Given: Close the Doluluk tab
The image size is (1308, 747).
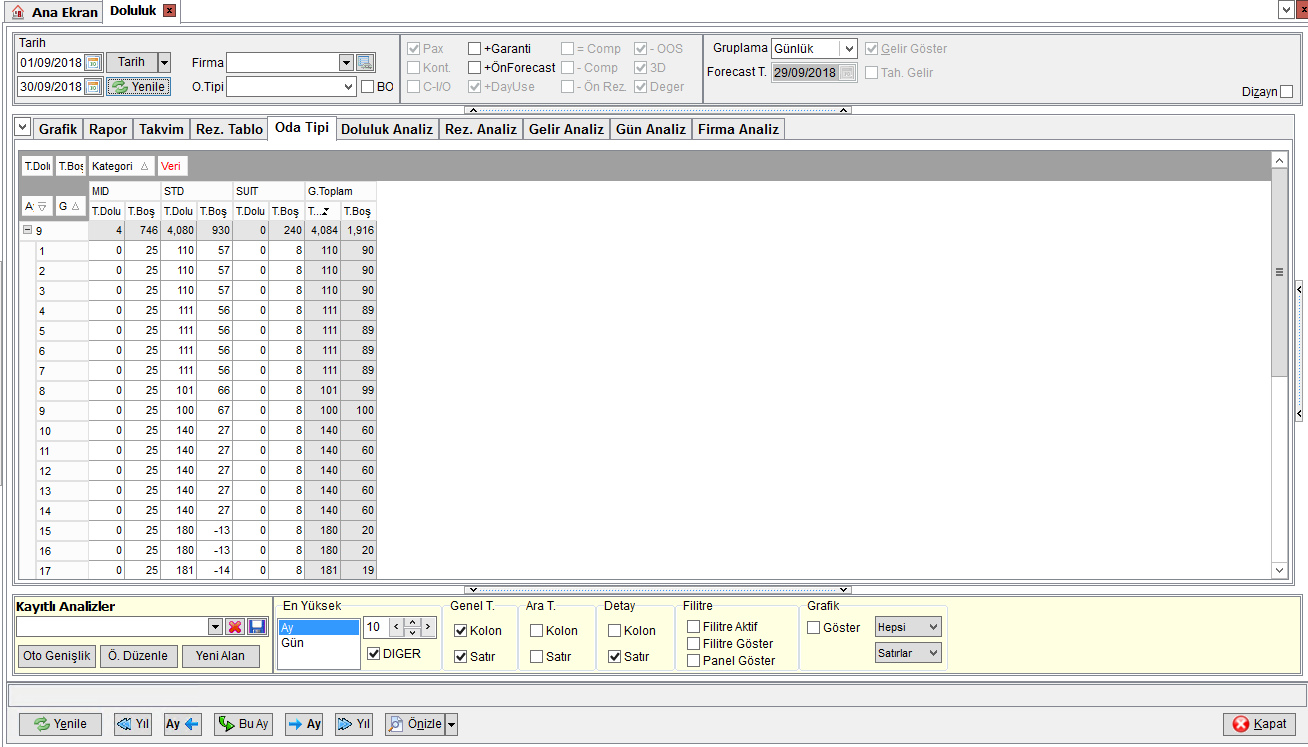Looking at the screenshot, I should click(x=169, y=11).
